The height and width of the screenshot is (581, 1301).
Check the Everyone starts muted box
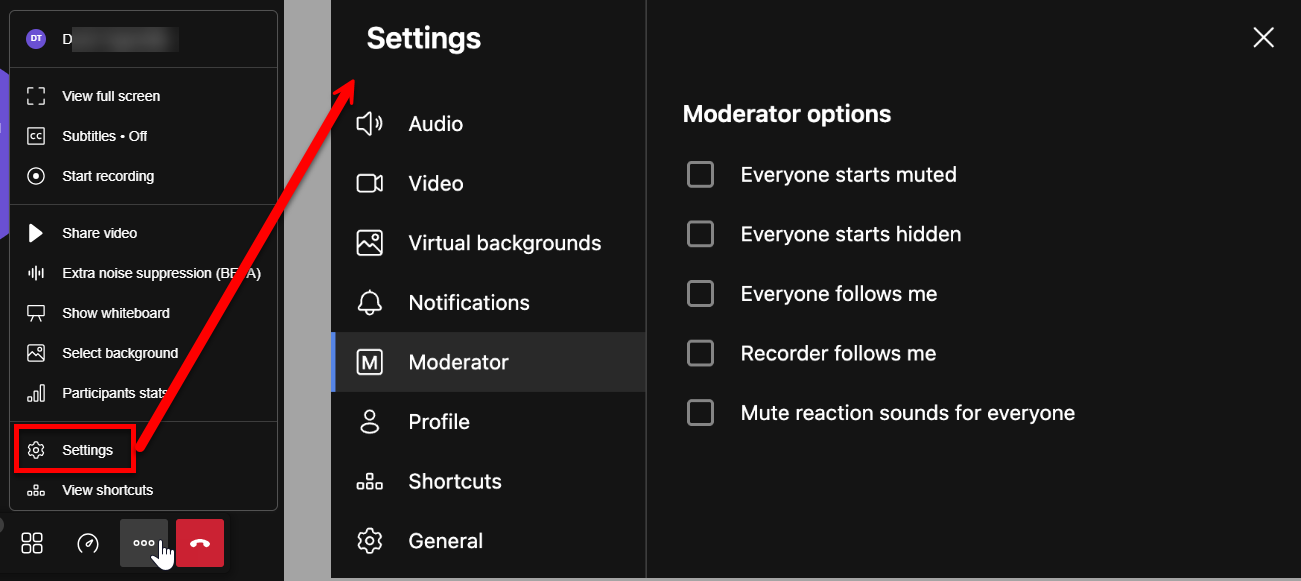click(x=700, y=175)
